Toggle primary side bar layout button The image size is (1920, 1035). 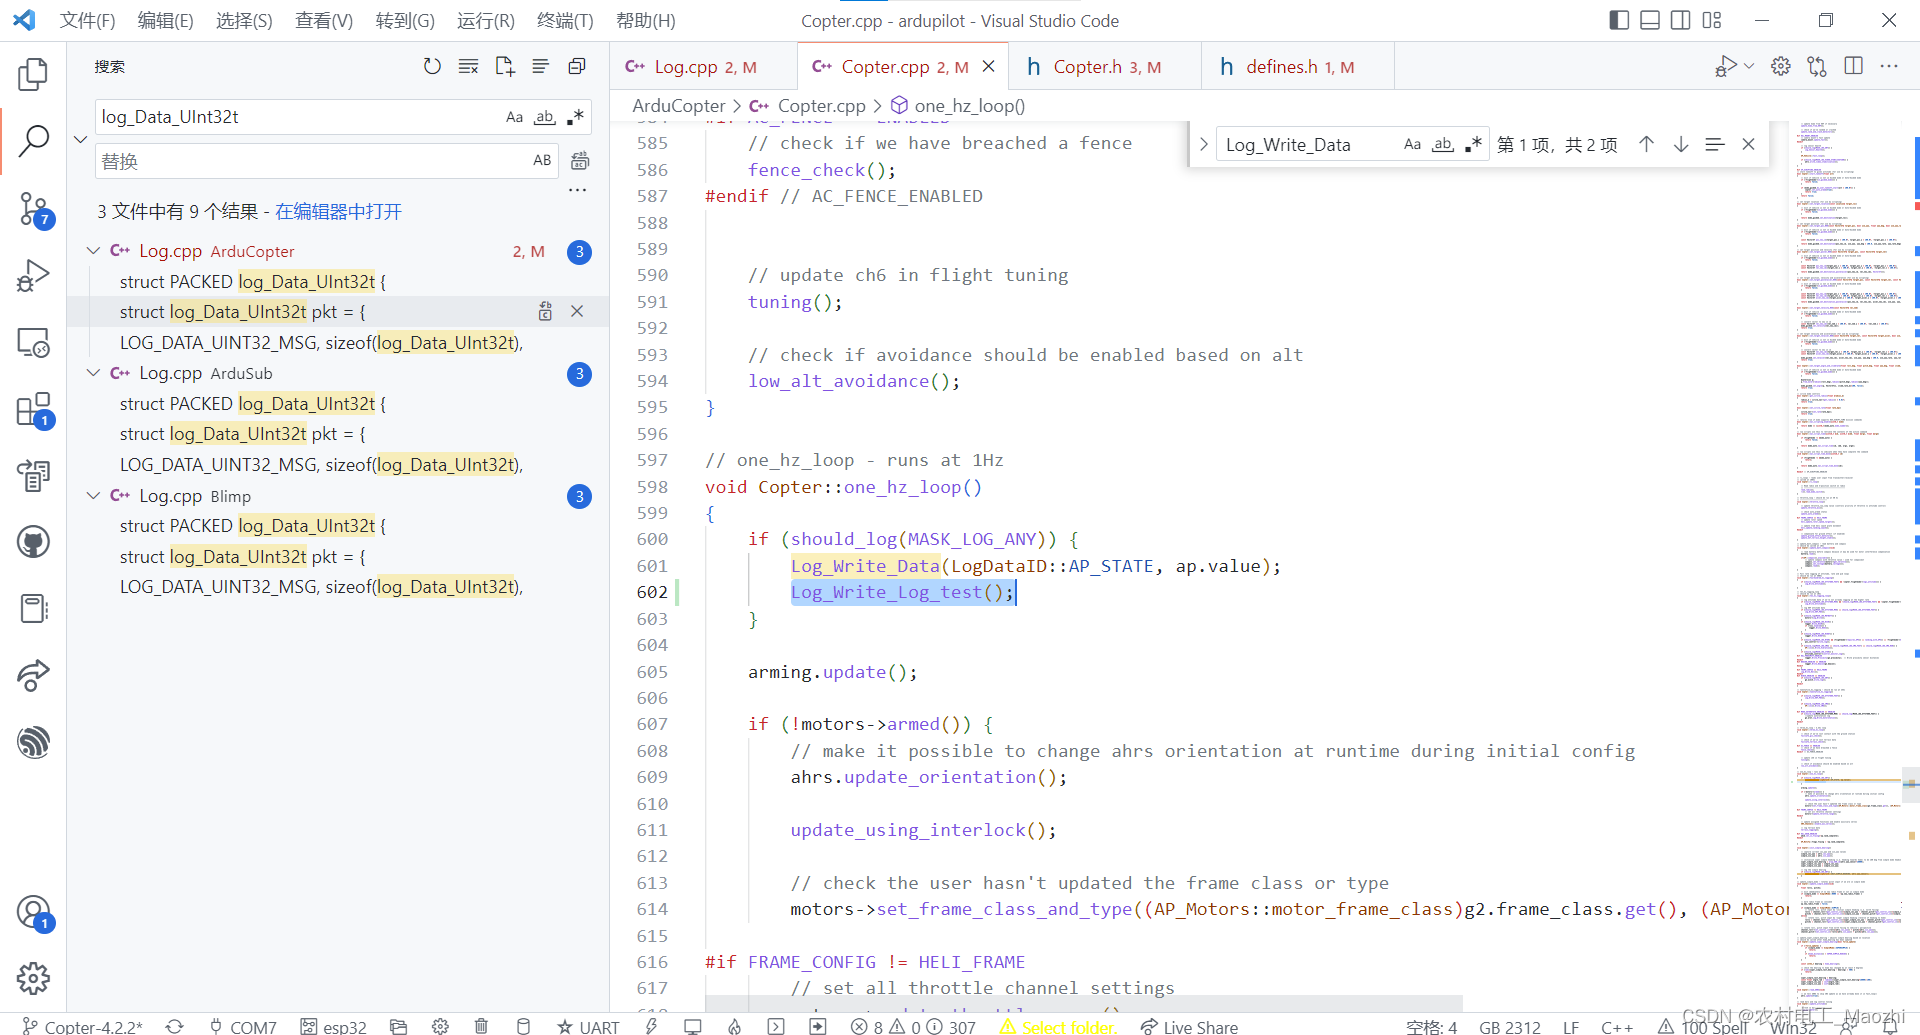click(1619, 20)
